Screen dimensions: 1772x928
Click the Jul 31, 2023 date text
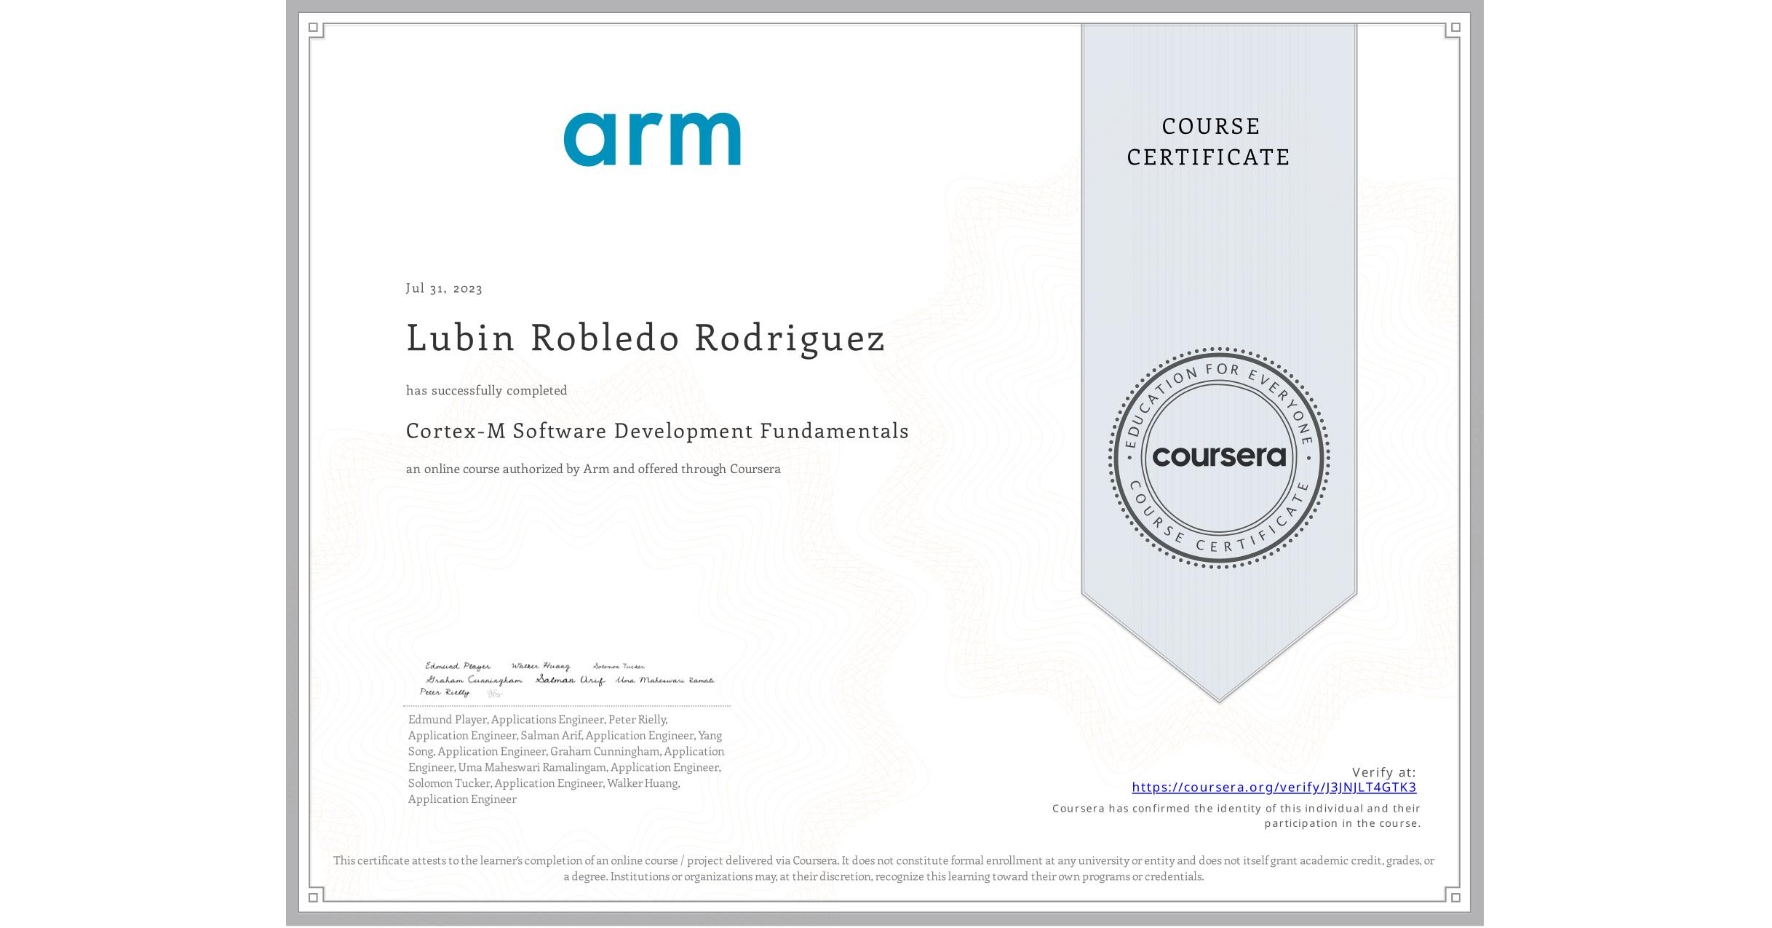[x=443, y=288]
